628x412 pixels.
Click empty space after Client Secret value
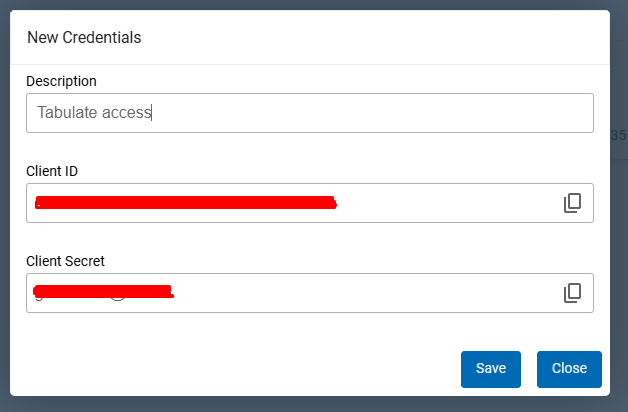point(360,293)
